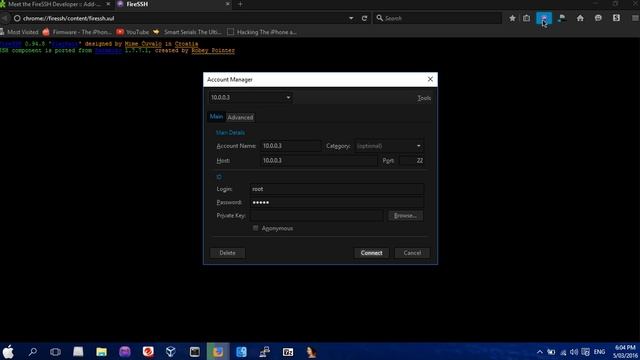
Task: Open the purple round taskbar app
Action: [x=125, y=351]
